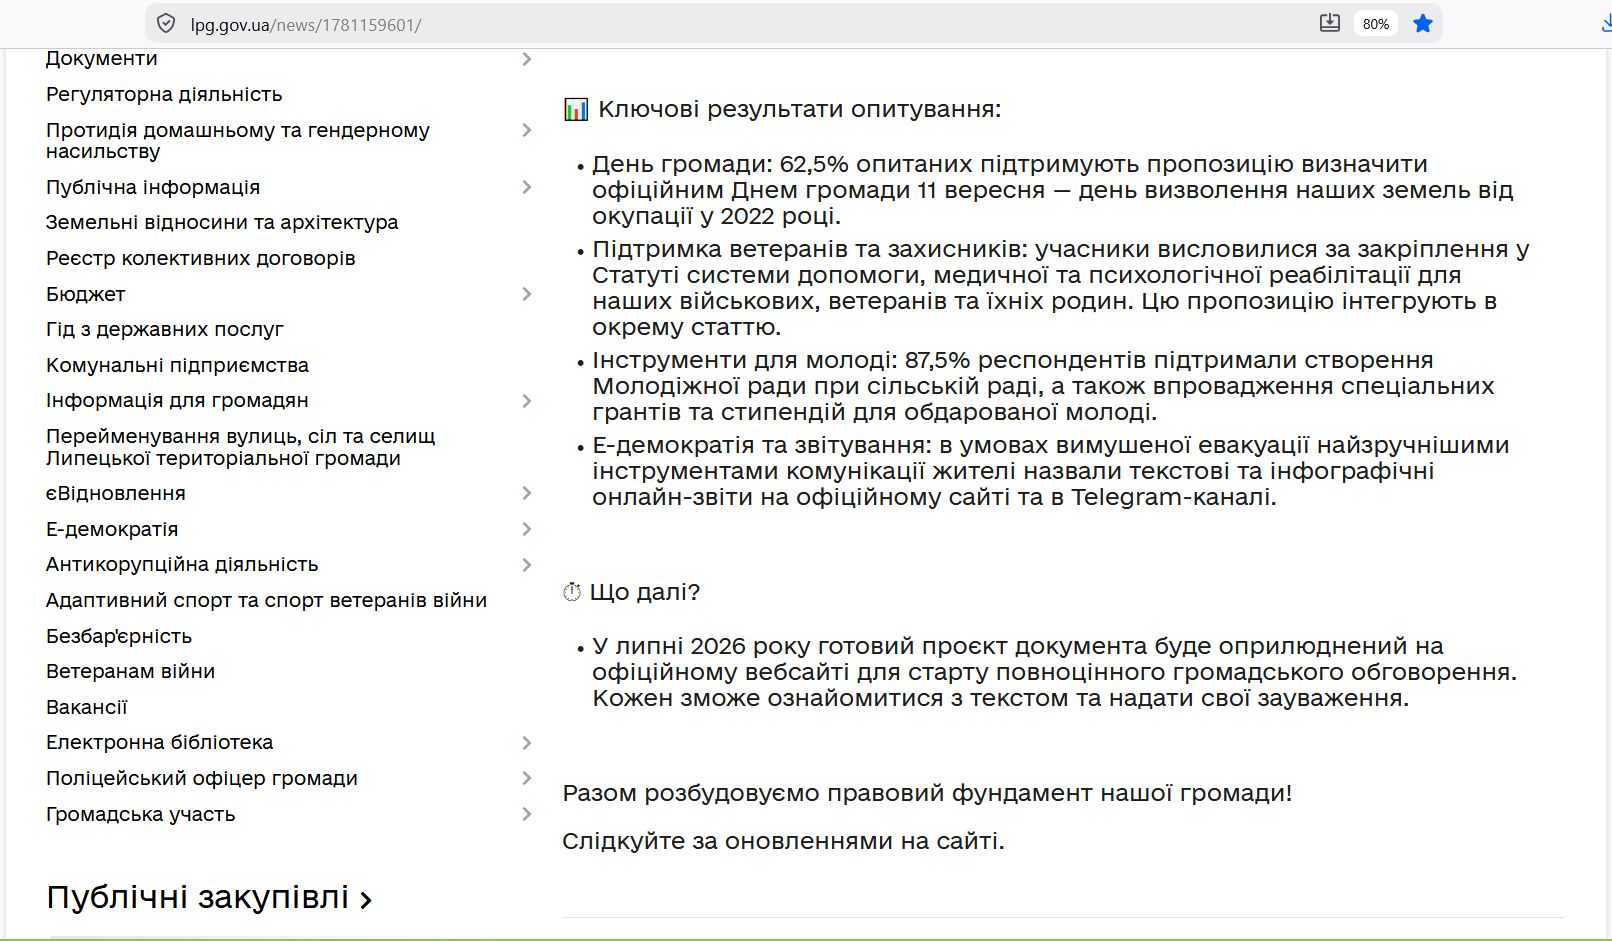The width and height of the screenshot is (1612, 941).
Task: Expand the Антикорупційна діяльність chevron
Action: pos(527,565)
